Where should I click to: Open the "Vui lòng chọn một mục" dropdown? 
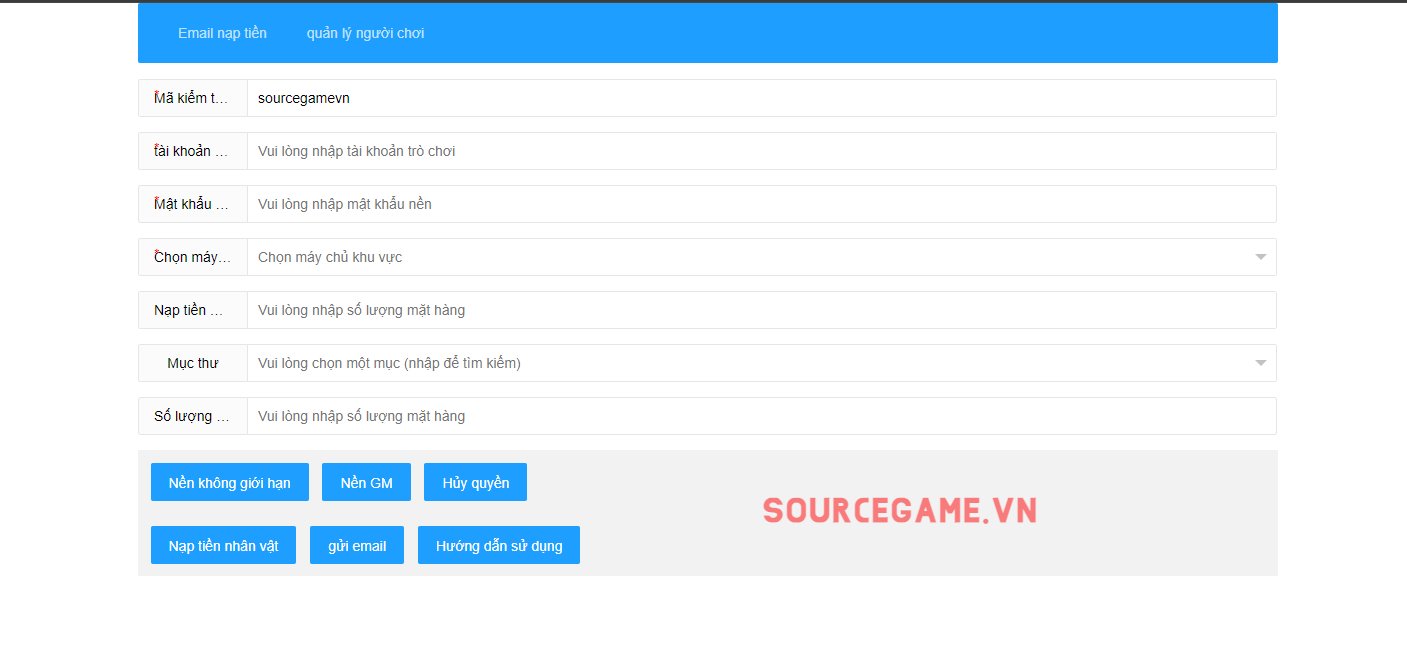pyautogui.click(x=762, y=363)
